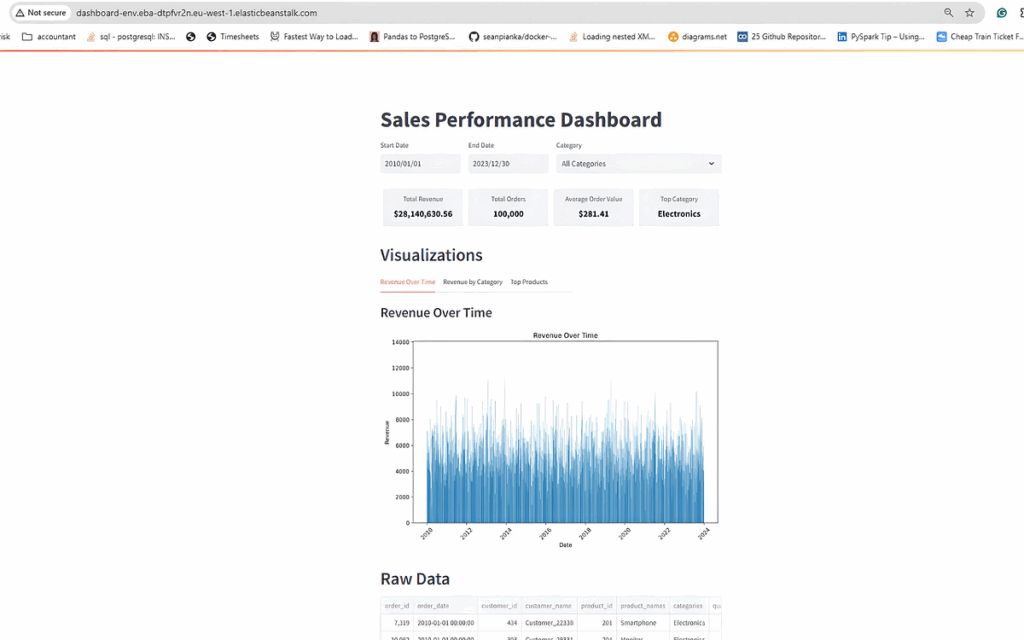The image size is (1024, 640).
Task: Open the Pandas to PostgreSQL bookmark
Action: coord(412,37)
